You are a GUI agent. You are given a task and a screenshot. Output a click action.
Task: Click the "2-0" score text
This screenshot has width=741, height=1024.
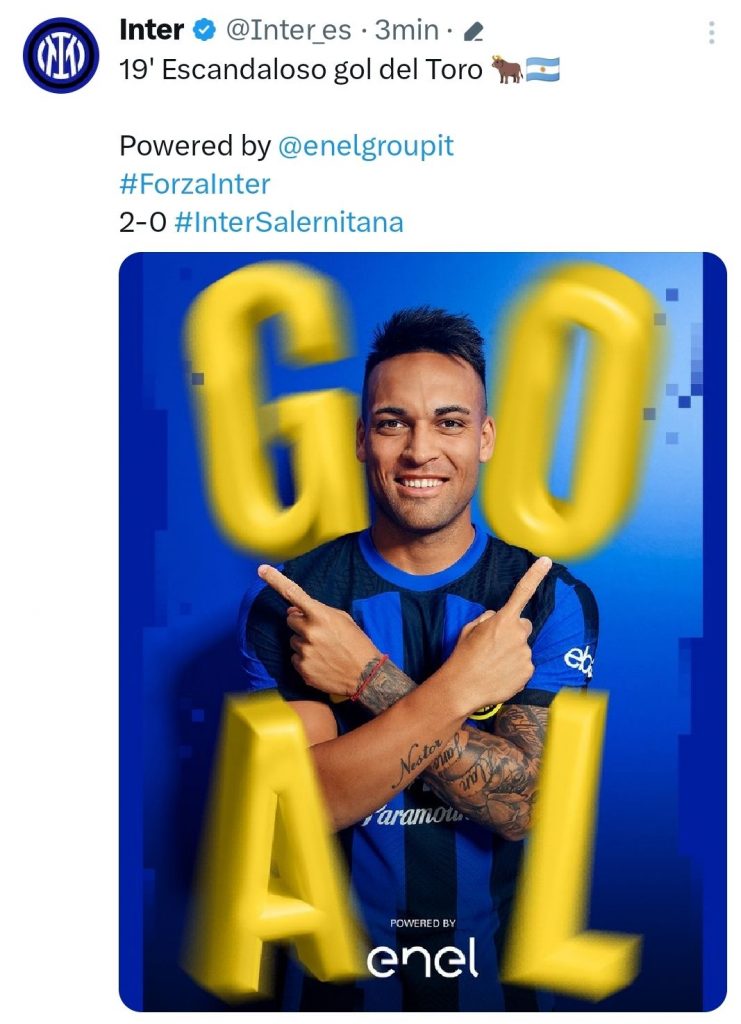[x=142, y=222]
